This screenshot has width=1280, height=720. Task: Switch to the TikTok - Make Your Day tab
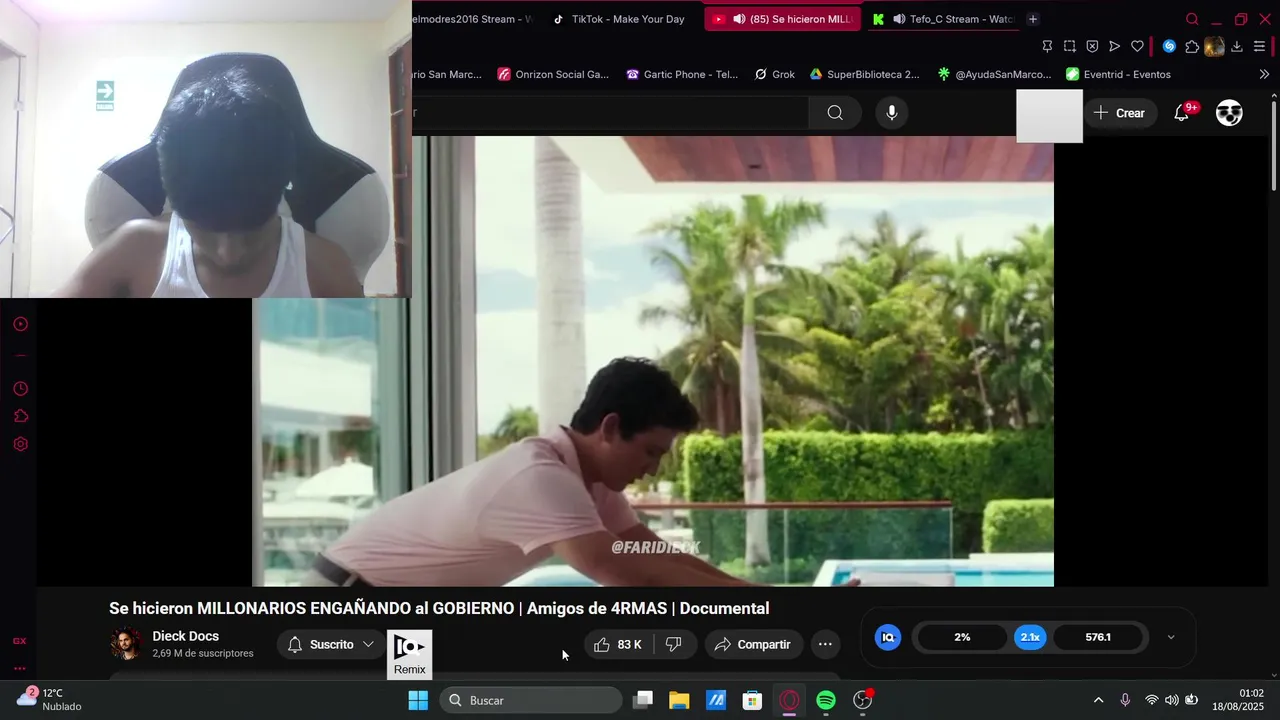[x=620, y=19]
